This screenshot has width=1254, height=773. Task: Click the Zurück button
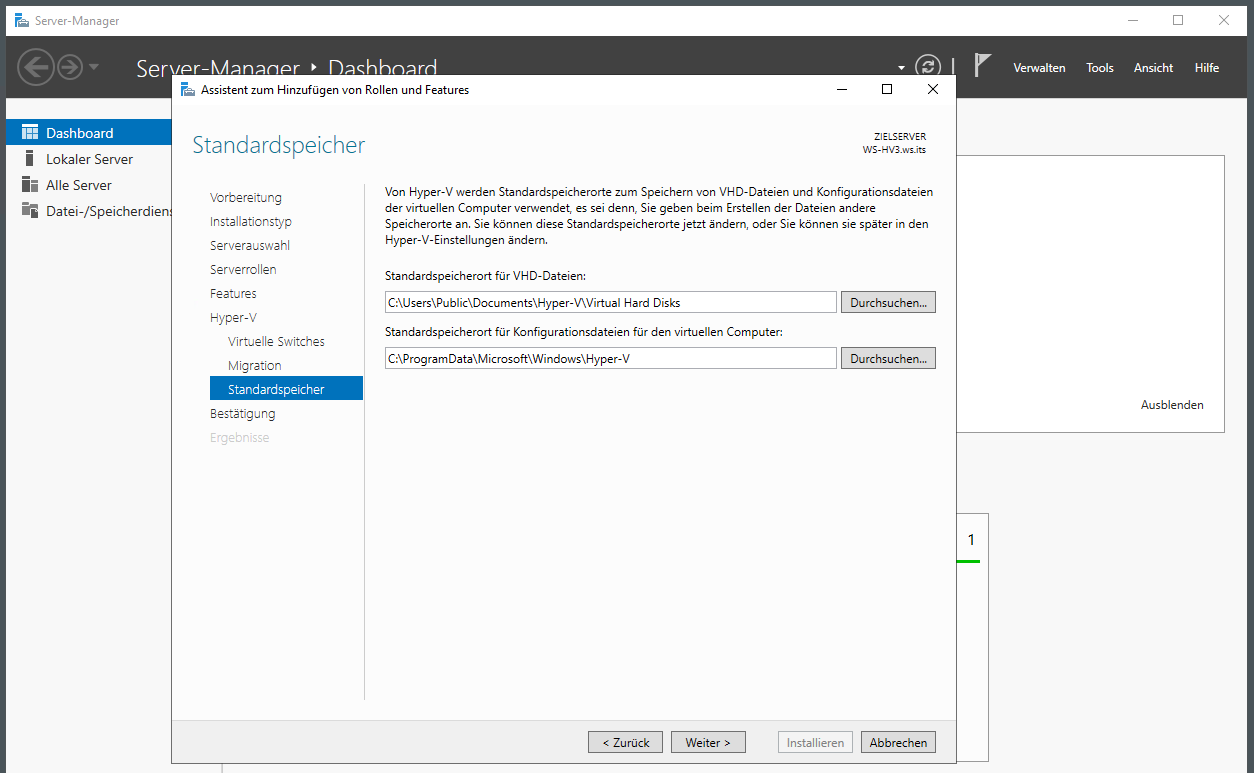[625, 742]
